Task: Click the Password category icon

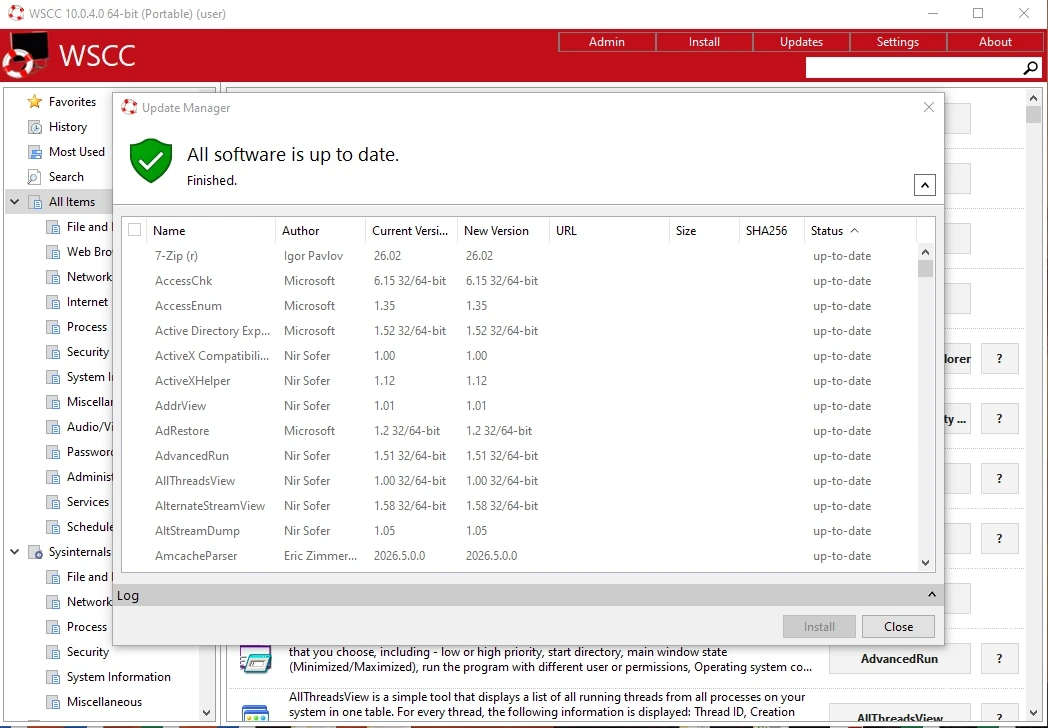Action: click(53, 452)
